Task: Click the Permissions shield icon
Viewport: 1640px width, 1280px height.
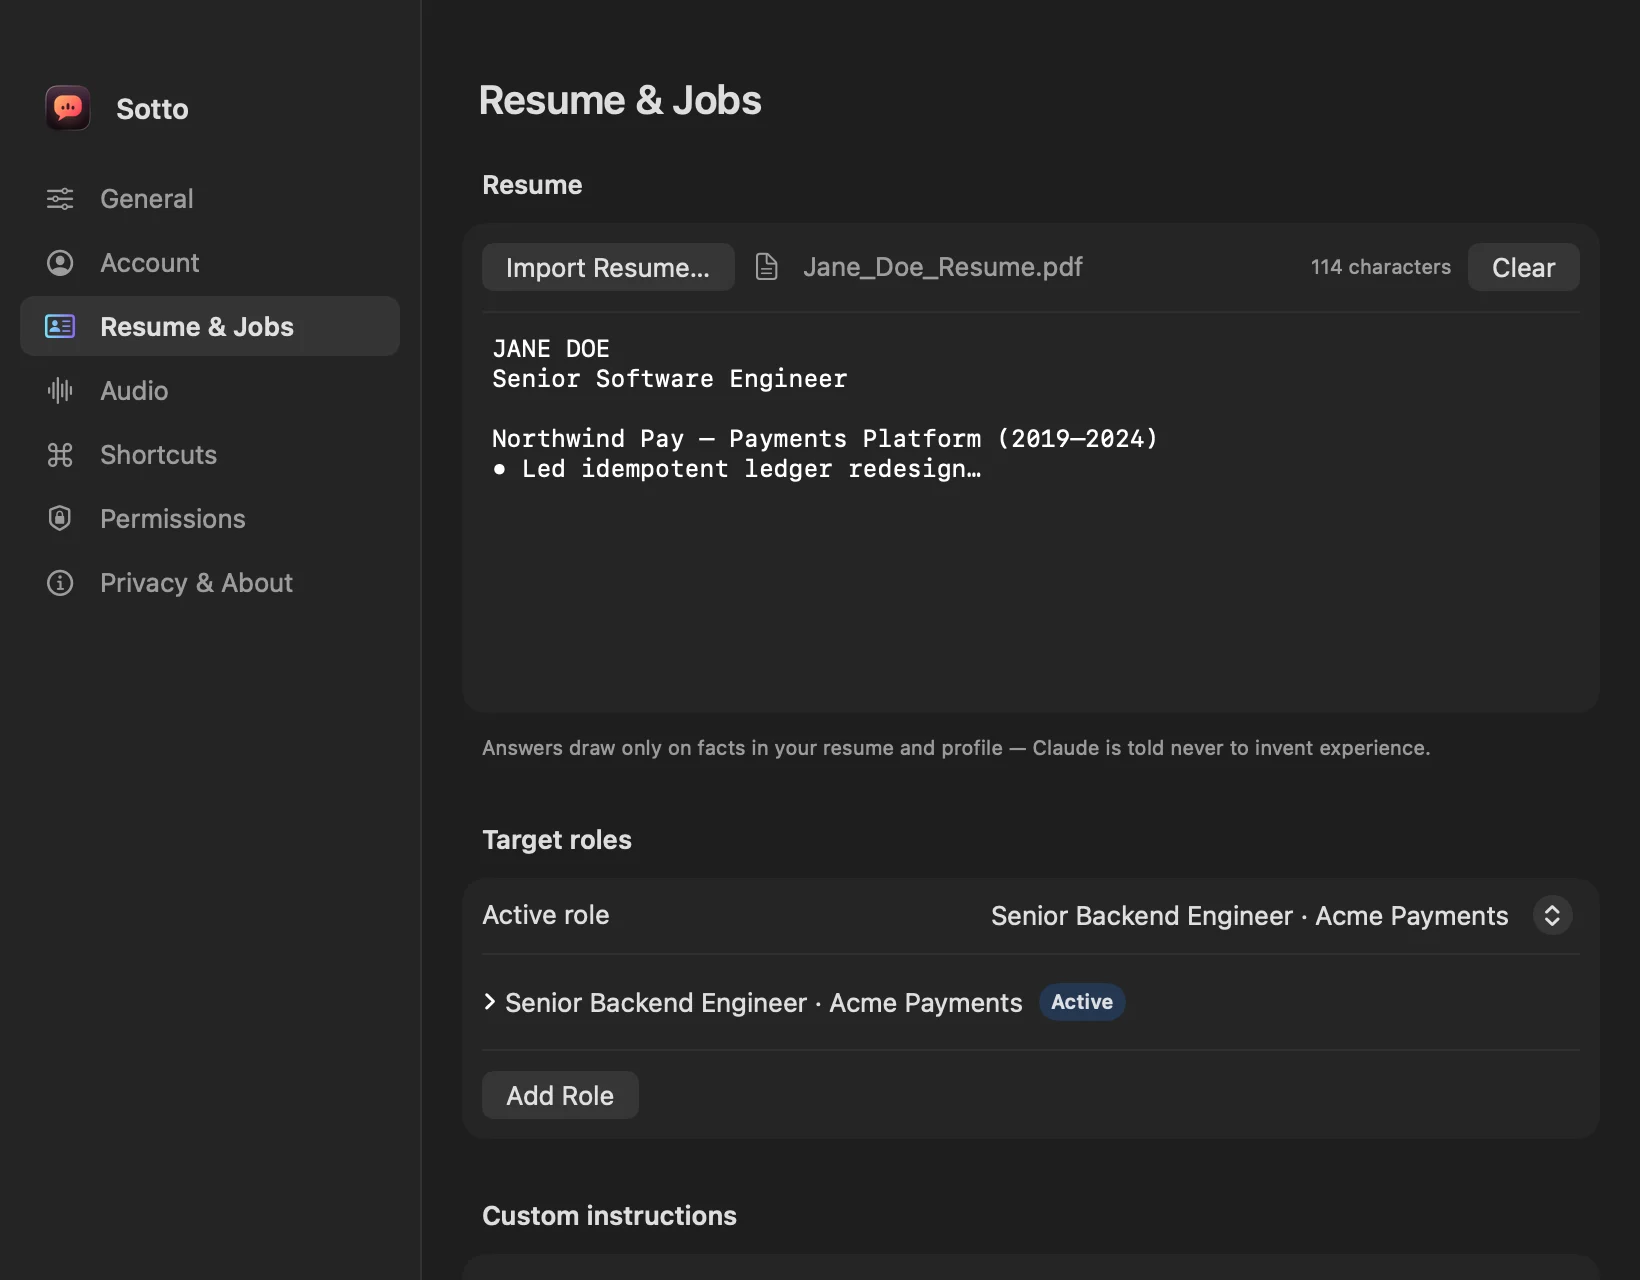Action: pos(60,518)
